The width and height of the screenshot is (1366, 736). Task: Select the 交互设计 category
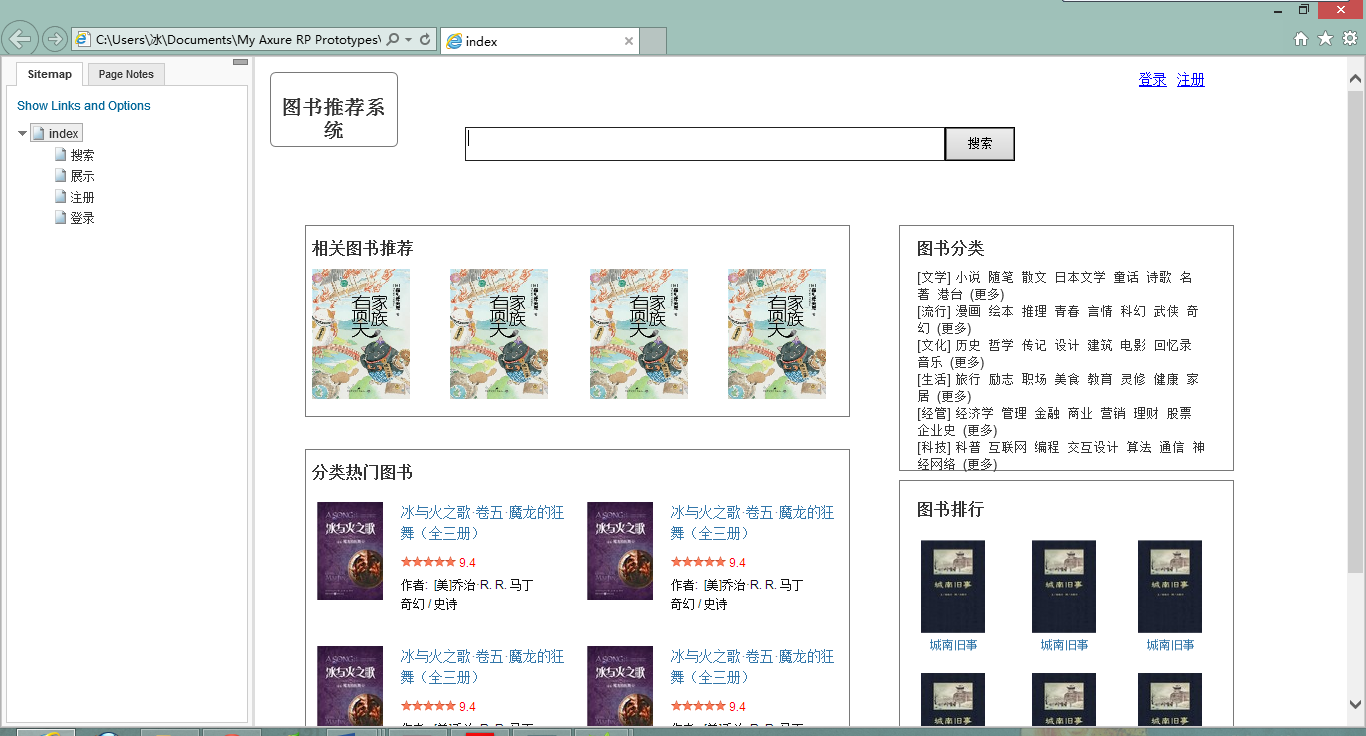[1093, 448]
